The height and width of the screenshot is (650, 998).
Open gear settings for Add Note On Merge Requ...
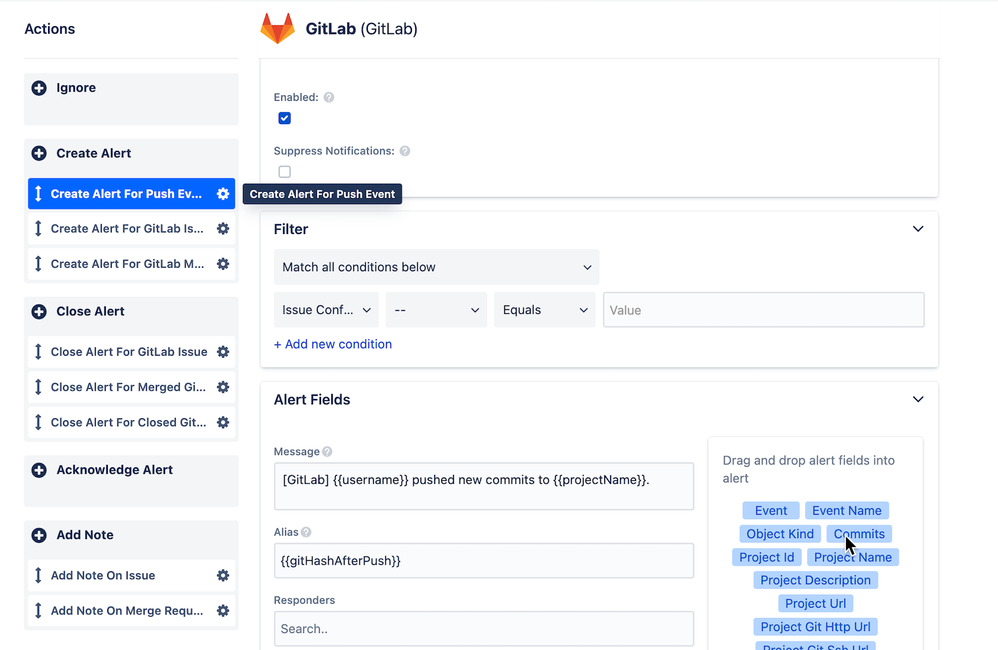223,611
